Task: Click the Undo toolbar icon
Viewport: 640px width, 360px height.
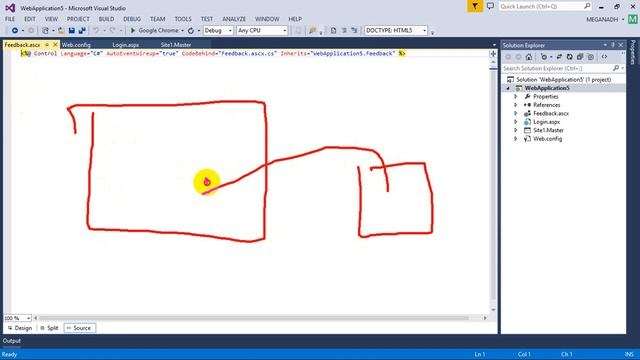Action: (x=96, y=31)
